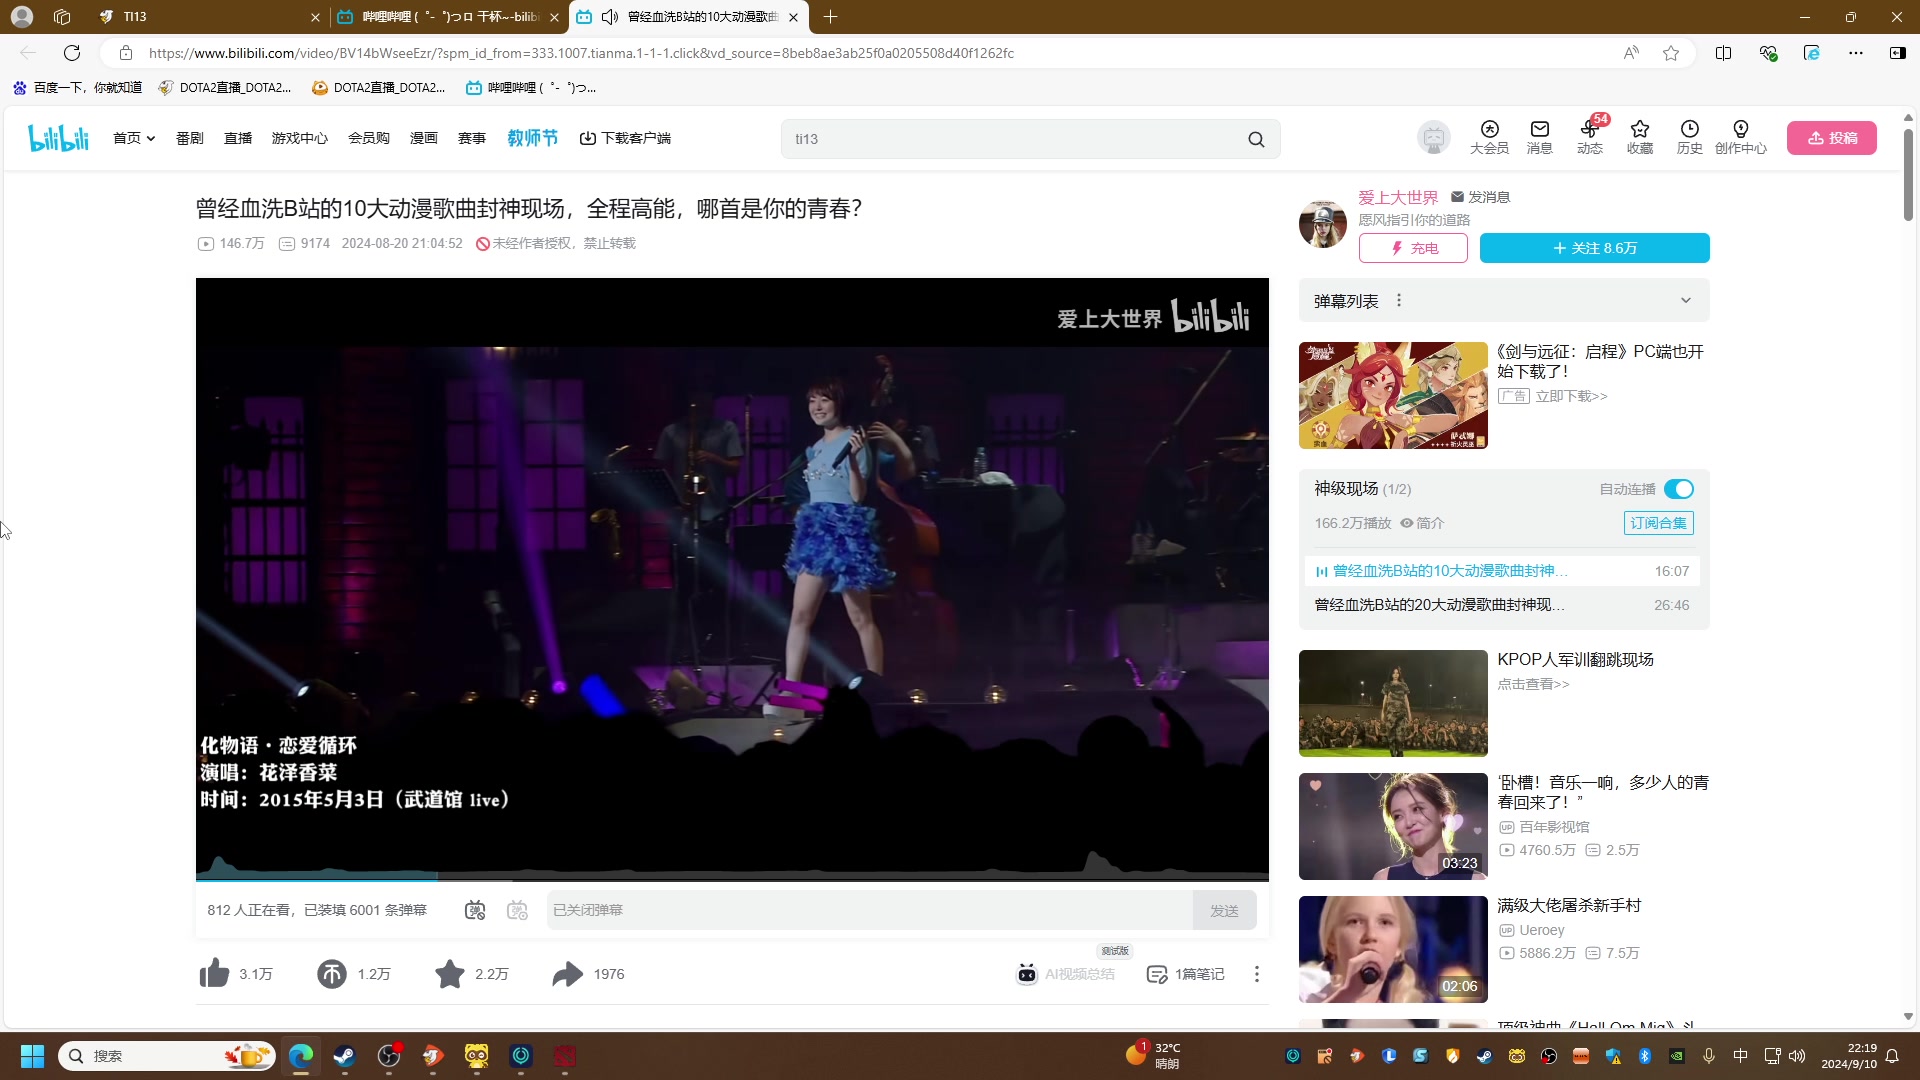1920x1080 pixels.
Task: Click the 充电 button
Action: tap(1413, 248)
